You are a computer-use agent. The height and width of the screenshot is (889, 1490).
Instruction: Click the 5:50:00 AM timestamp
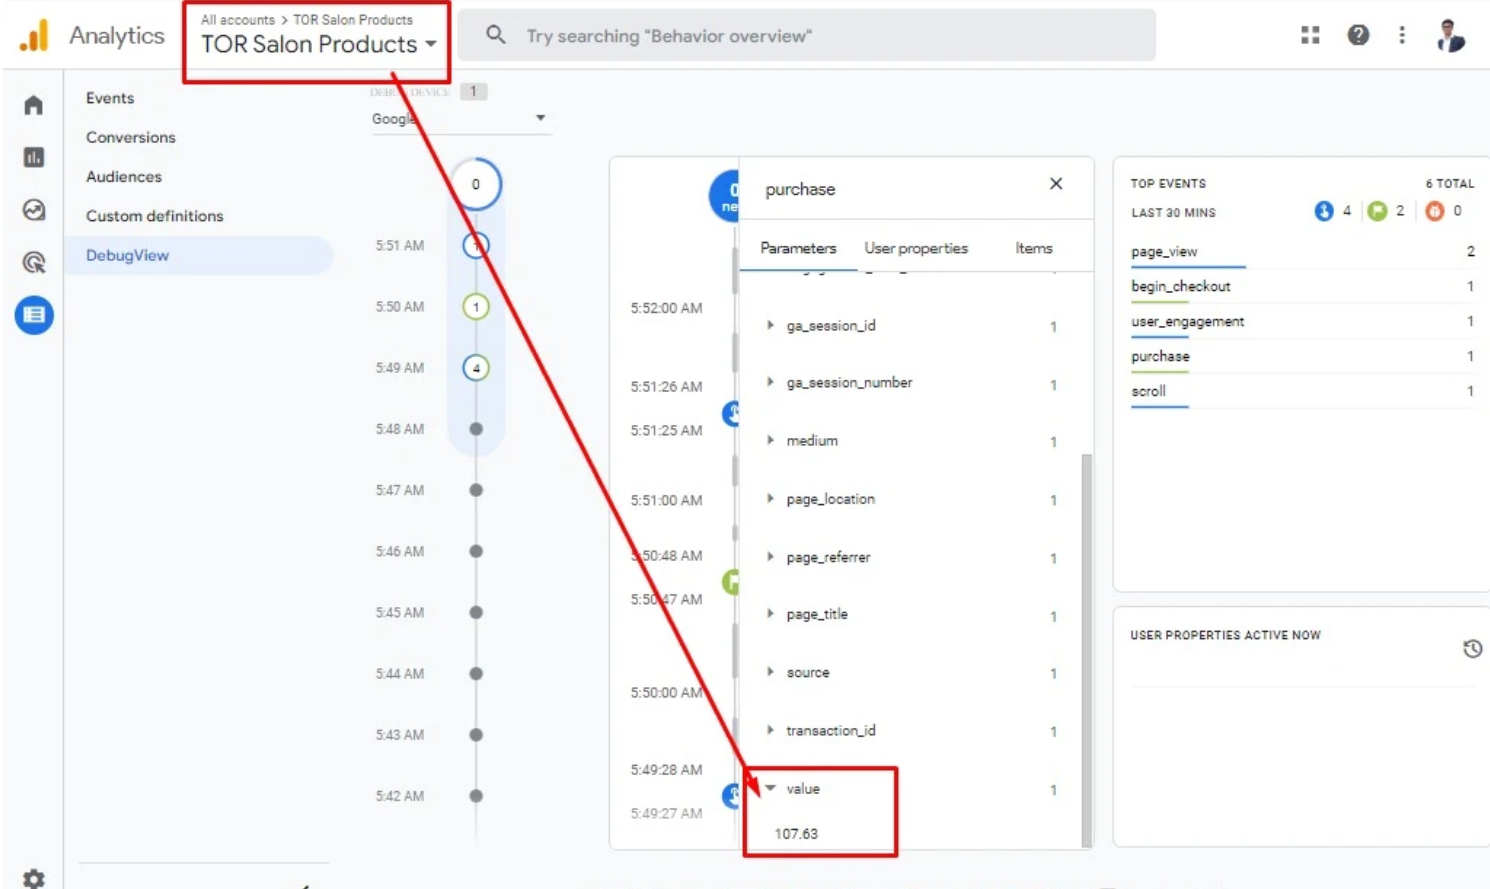[x=666, y=692]
